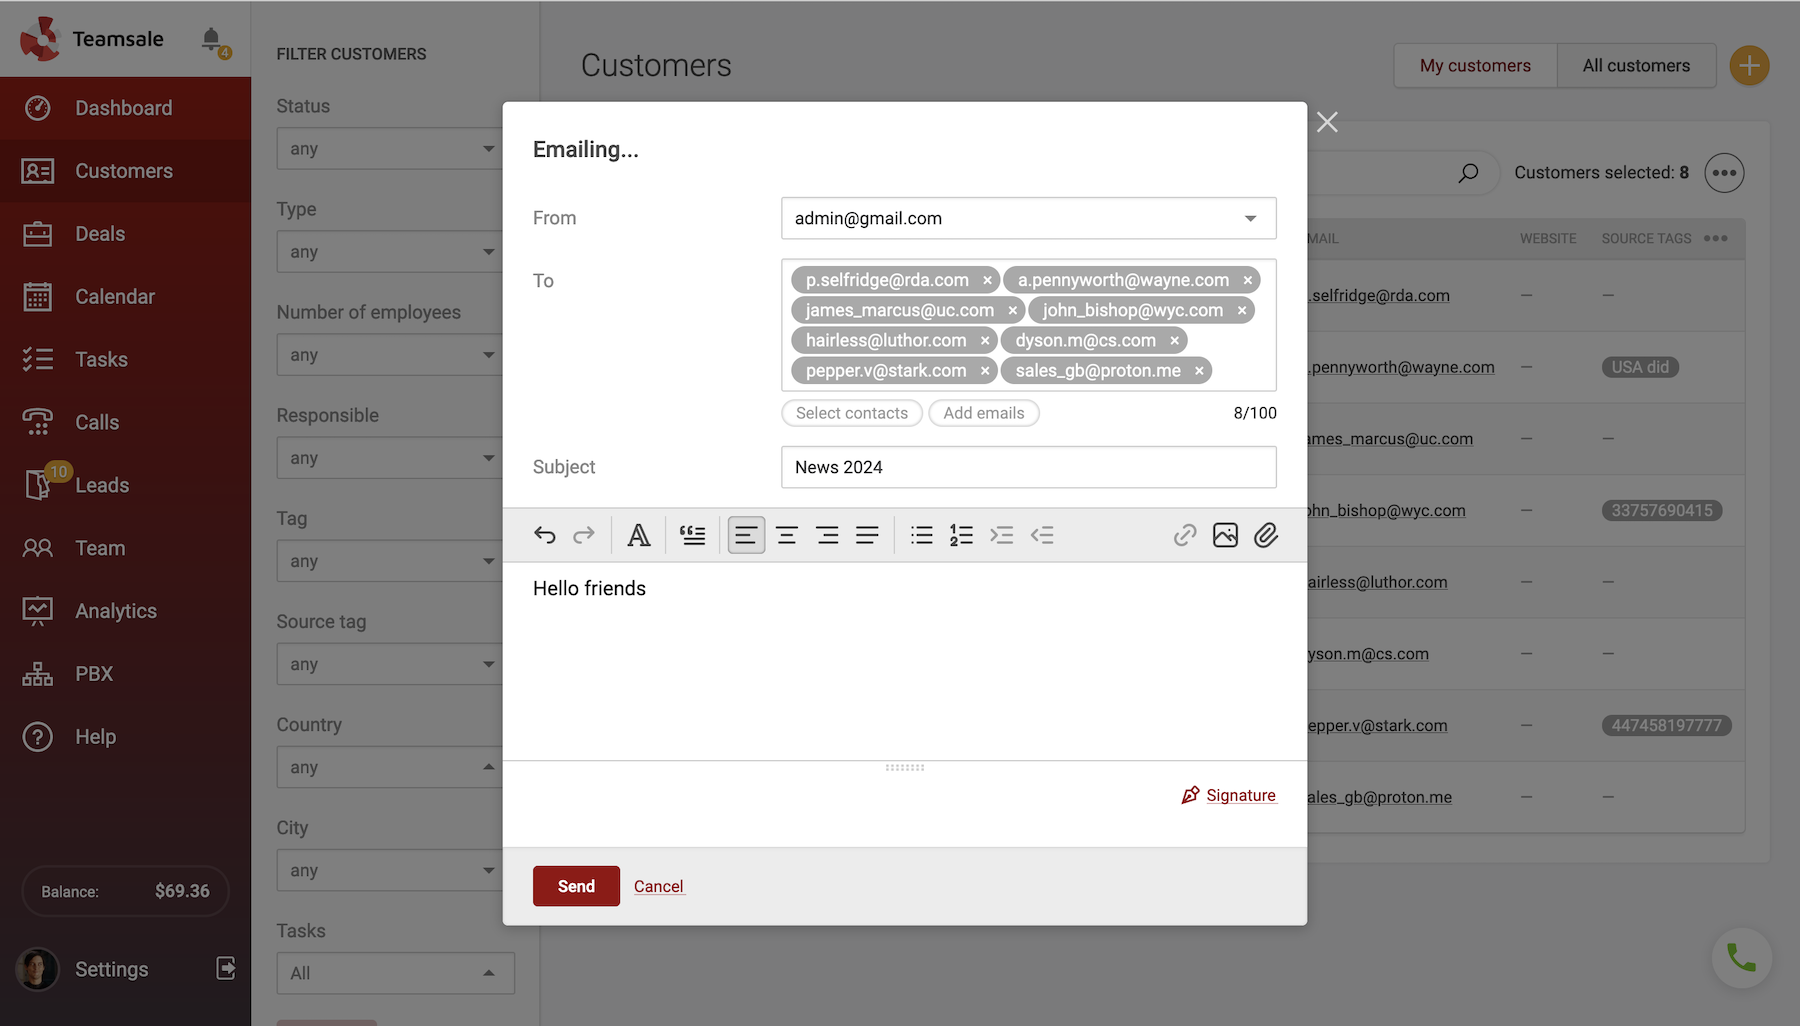Open the font formatting tool
The height and width of the screenshot is (1026, 1800).
coord(638,536)
